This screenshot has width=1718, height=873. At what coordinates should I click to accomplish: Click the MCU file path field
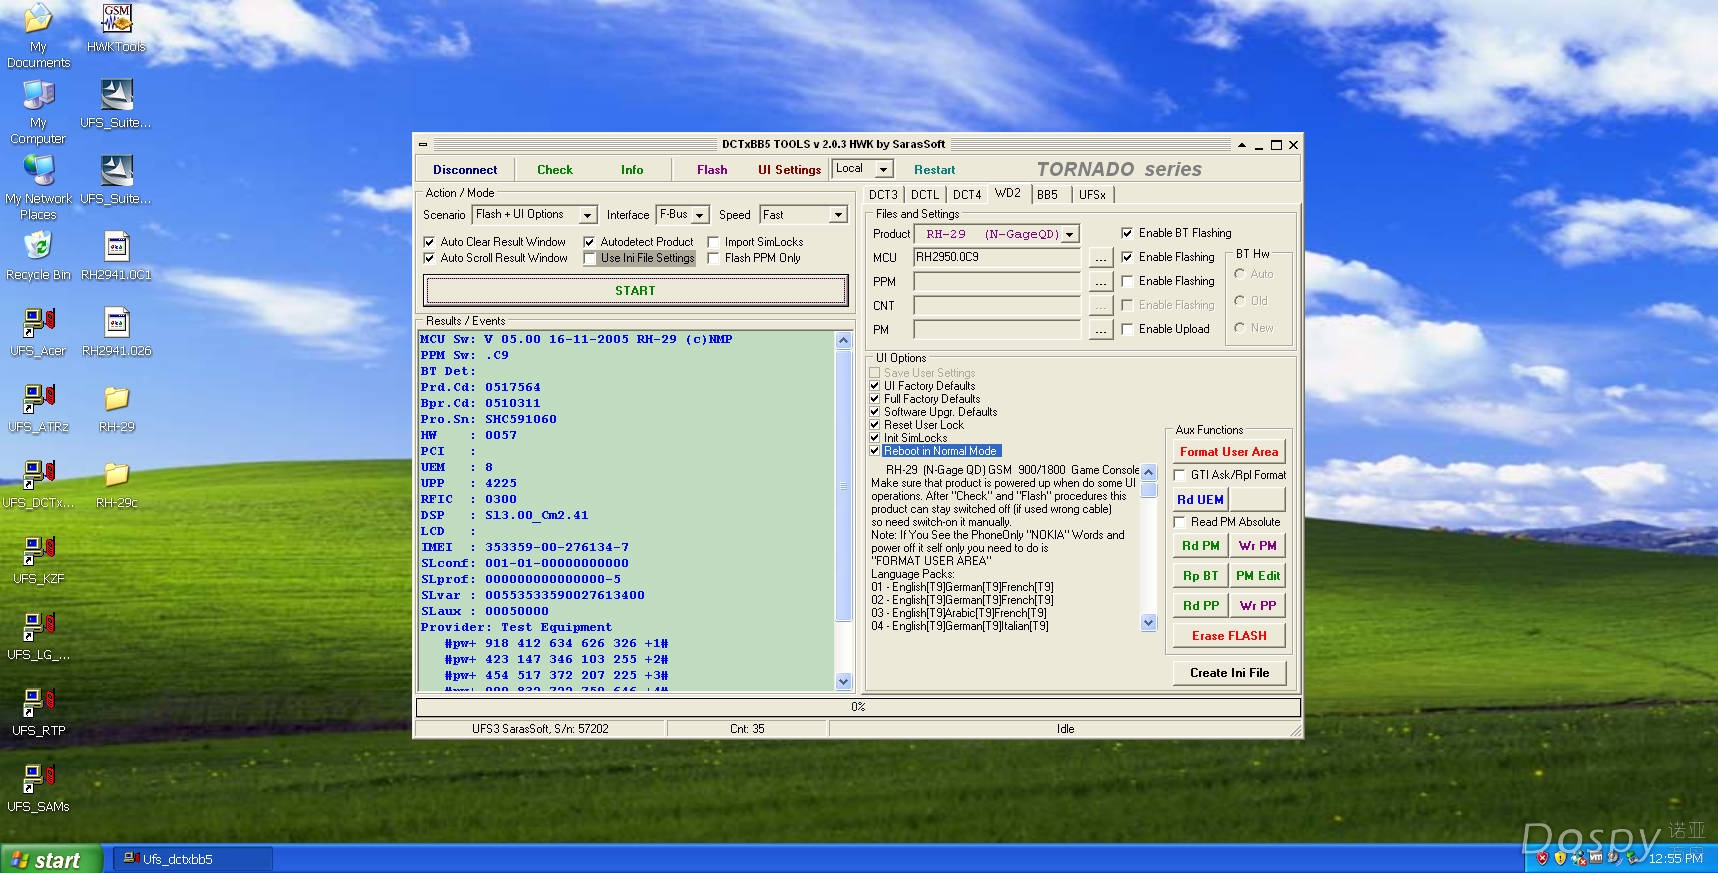997,258
